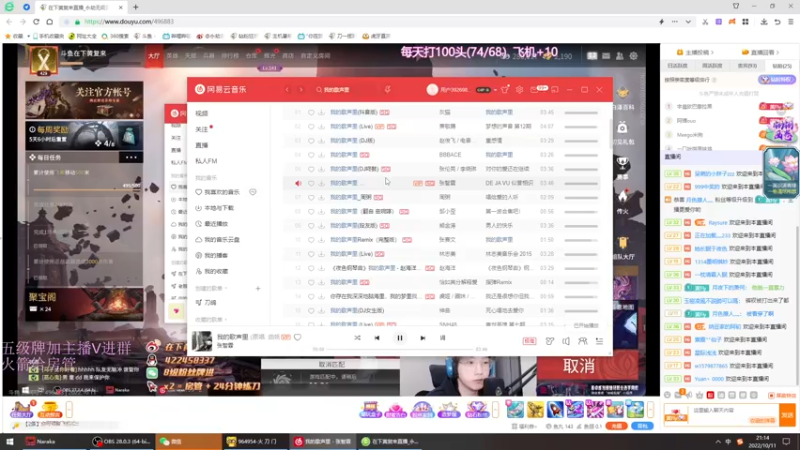
Task: Send chat message with orange 发送 button
Action: click(787, 415)
